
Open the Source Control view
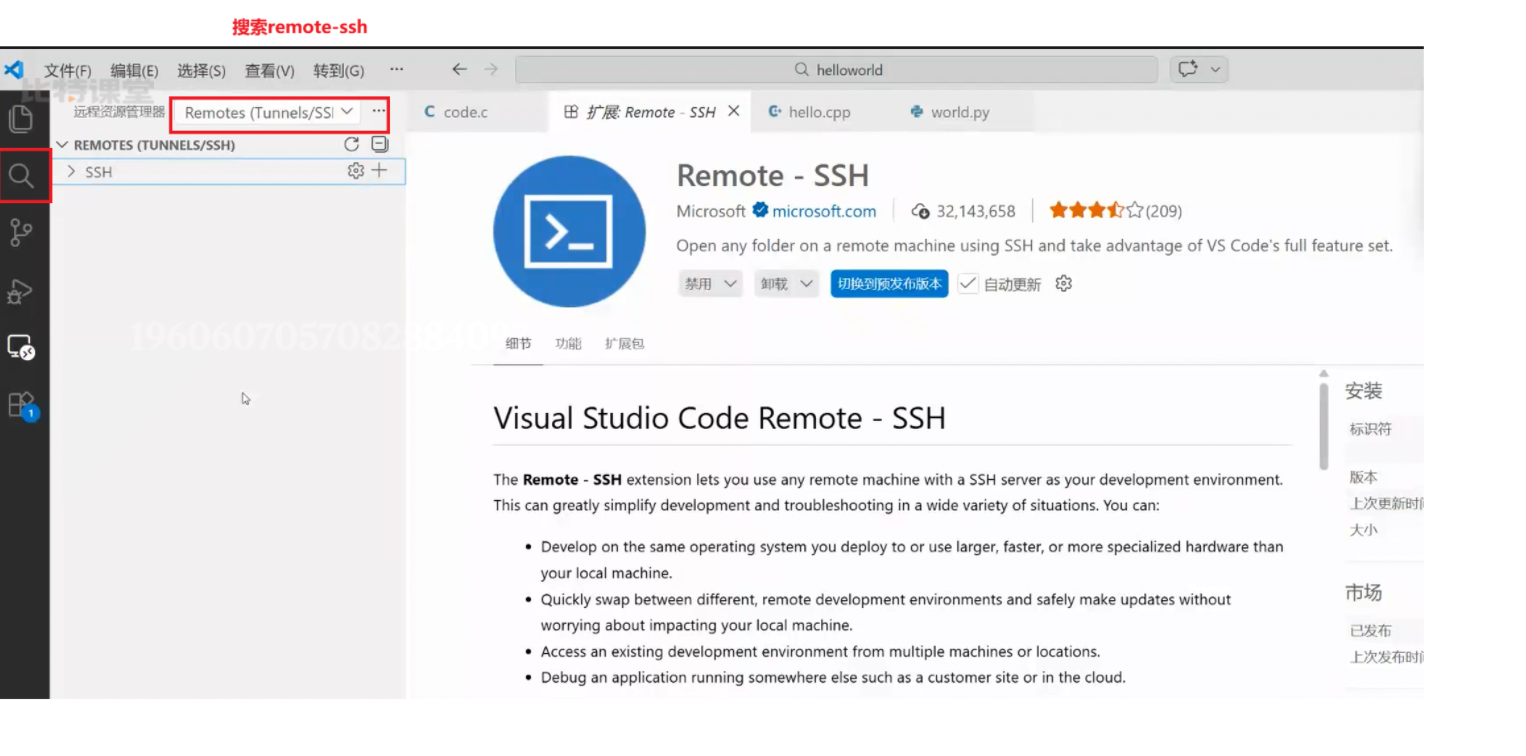(21, 233)
